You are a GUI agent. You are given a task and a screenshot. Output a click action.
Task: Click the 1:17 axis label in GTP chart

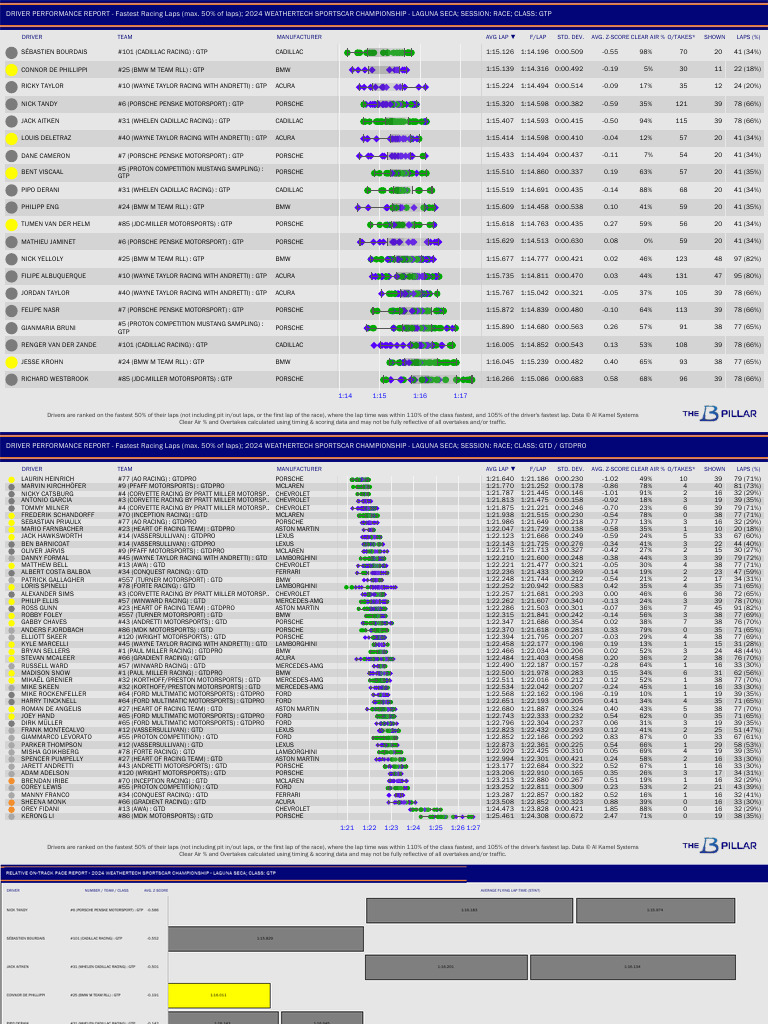[460, 396]
